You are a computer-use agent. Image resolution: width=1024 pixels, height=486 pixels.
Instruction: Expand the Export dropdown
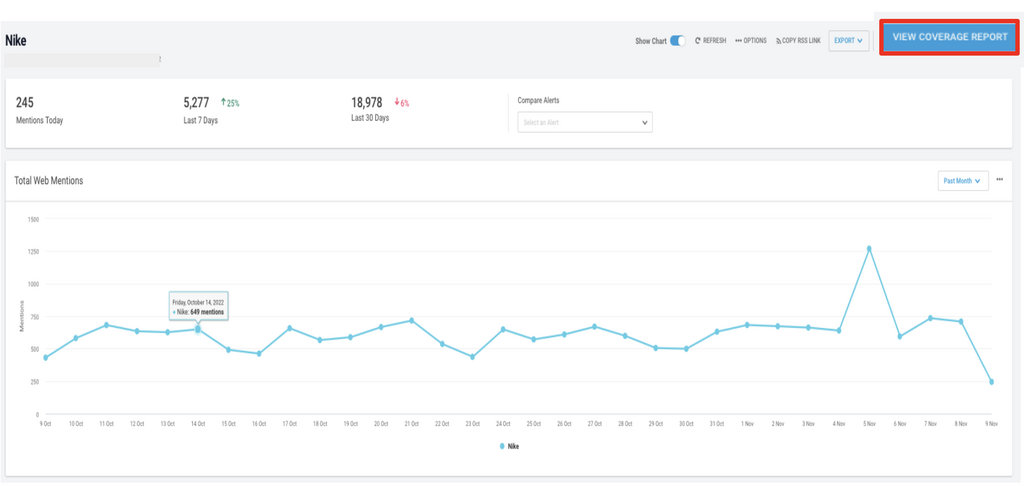point(848,41)
